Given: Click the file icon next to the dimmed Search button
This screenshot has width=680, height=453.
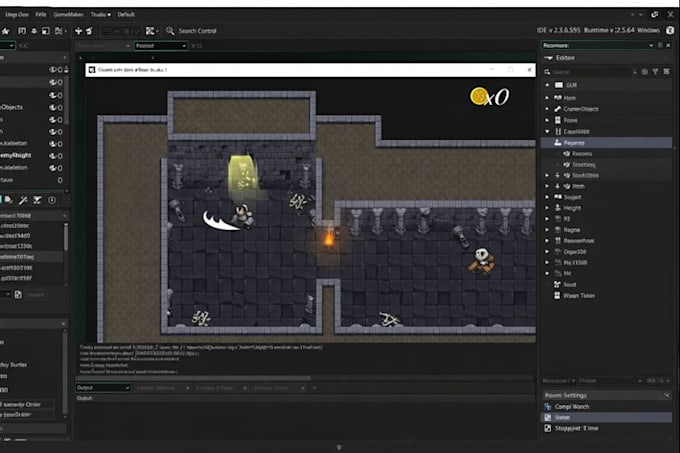Looking at the screenshot, I should [x=18, y=294].
